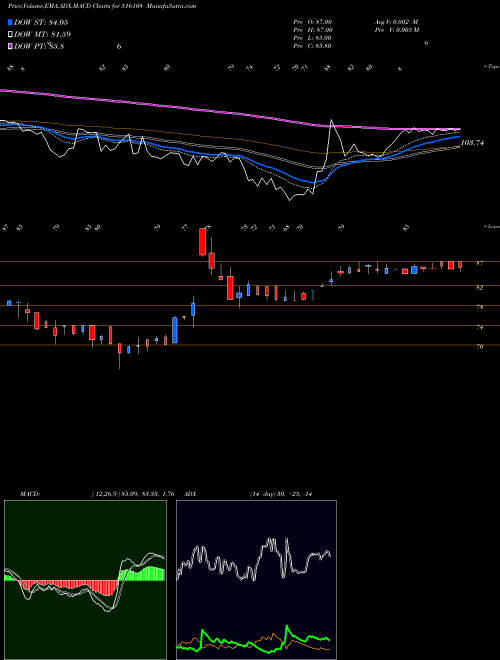The height and width of the screenshot is (660, 500).
Task: Click the 70 price axis label
Action: point(479,347)
